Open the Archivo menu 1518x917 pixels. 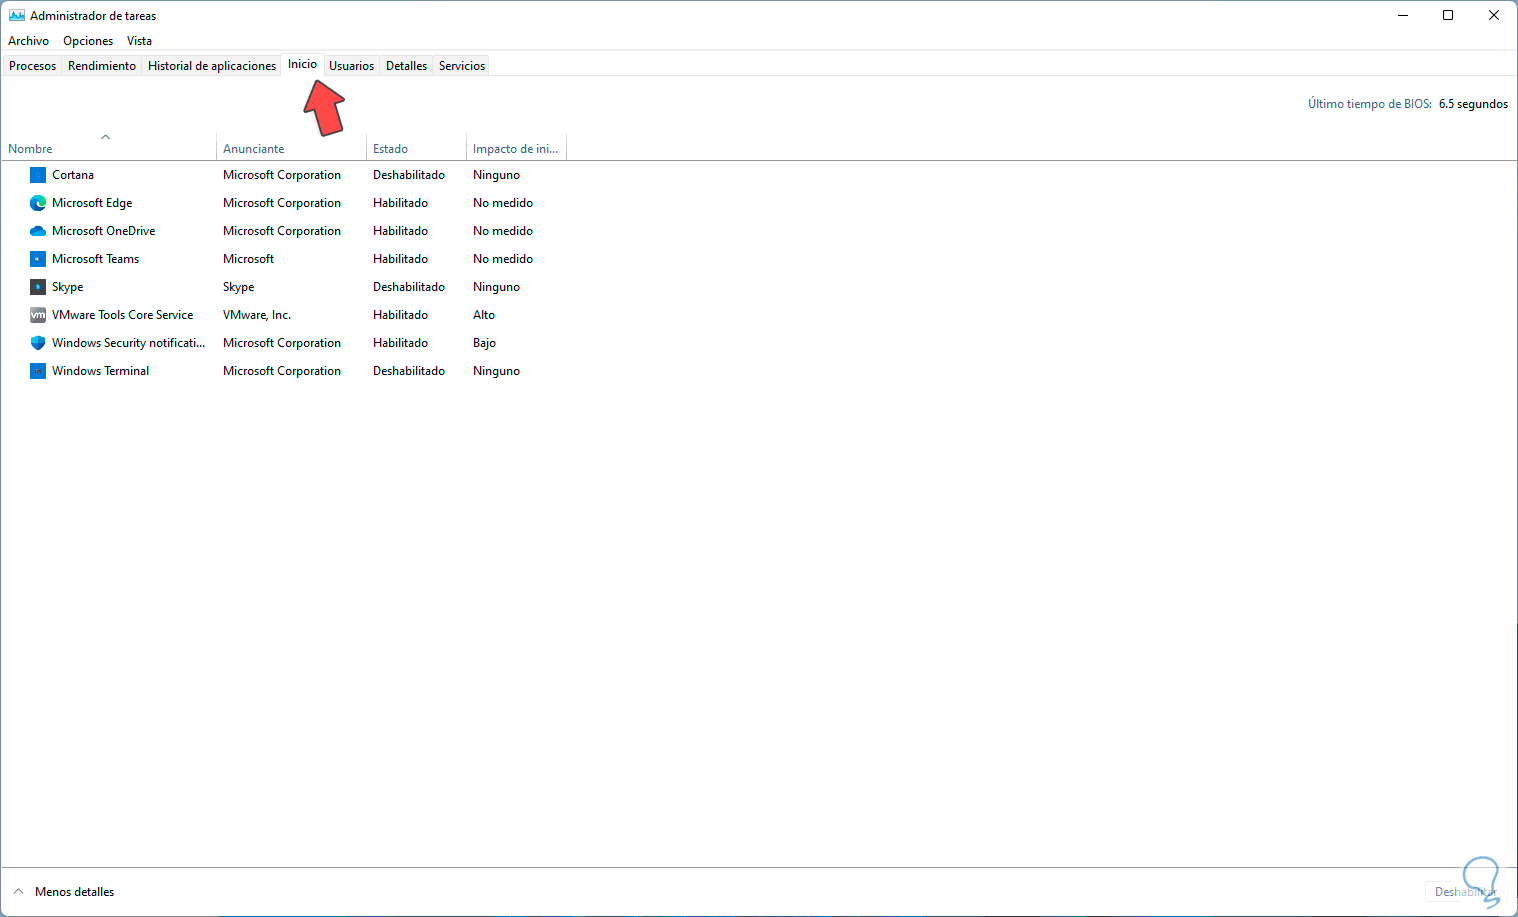pyautogui.click(x=28, y=41)
